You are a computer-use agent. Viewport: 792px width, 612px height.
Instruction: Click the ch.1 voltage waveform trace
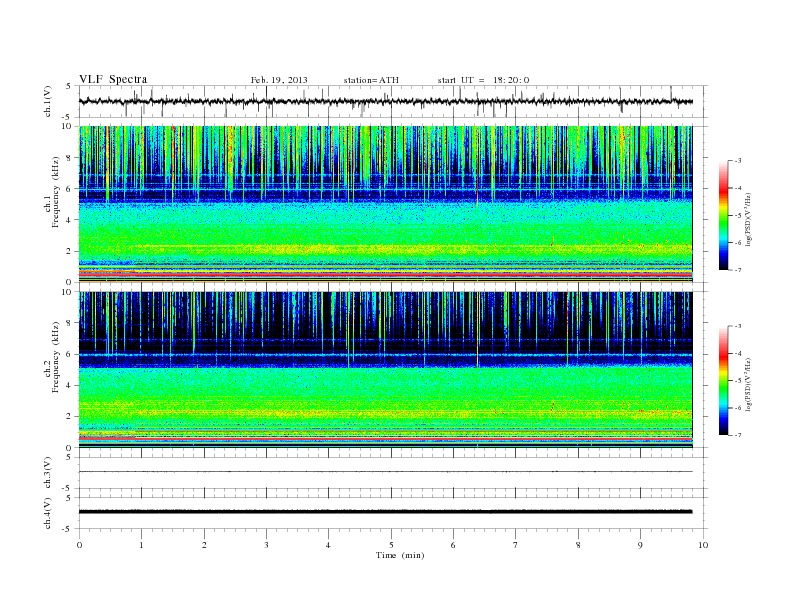[385, 101]
